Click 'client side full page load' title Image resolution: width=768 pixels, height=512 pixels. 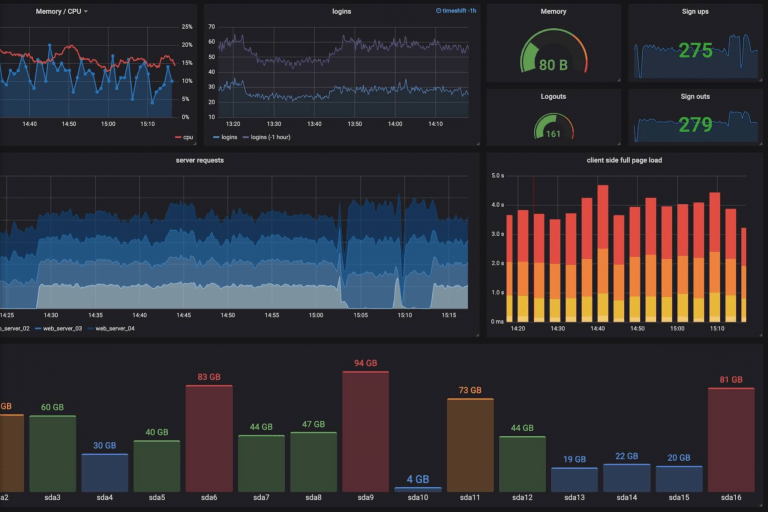click(x=624, y=160)
